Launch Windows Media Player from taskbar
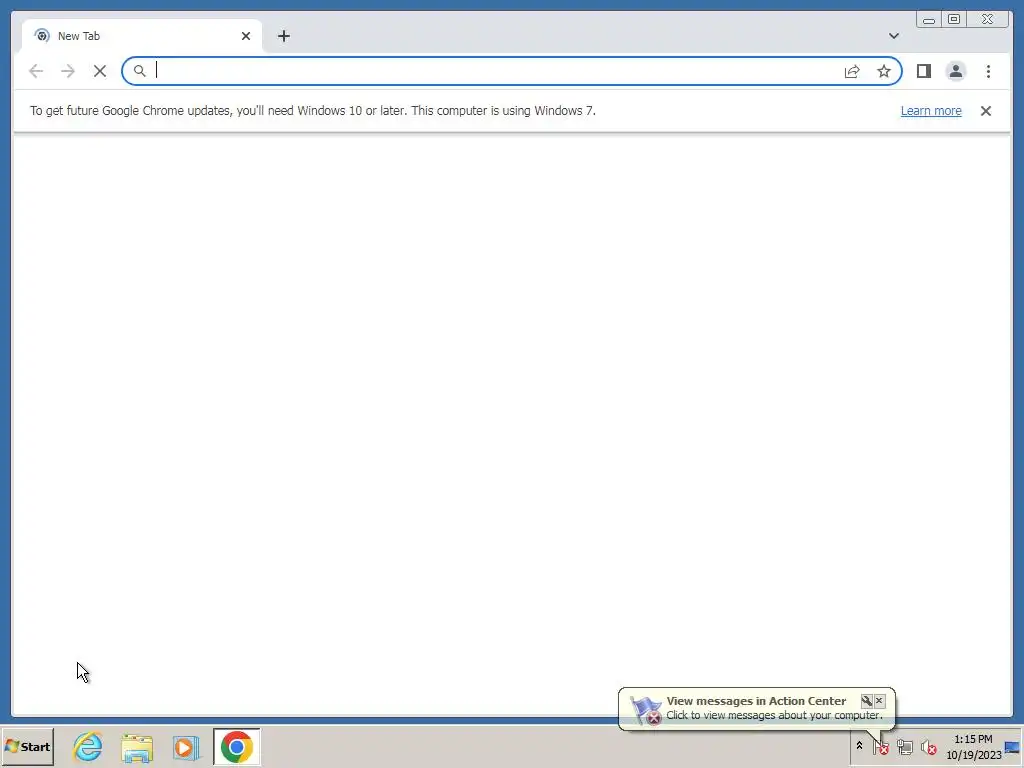Screen dimensions: 1024x768 [x=185, y=746]
